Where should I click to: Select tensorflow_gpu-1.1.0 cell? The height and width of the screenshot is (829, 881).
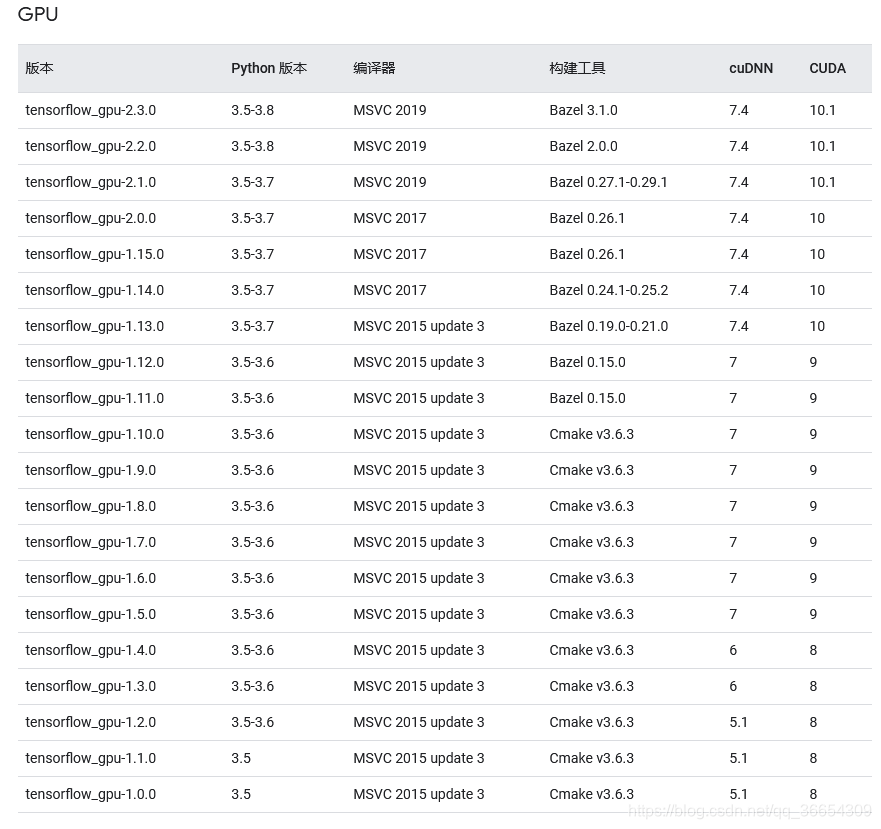pyautogui.click(x=90, y=758)
